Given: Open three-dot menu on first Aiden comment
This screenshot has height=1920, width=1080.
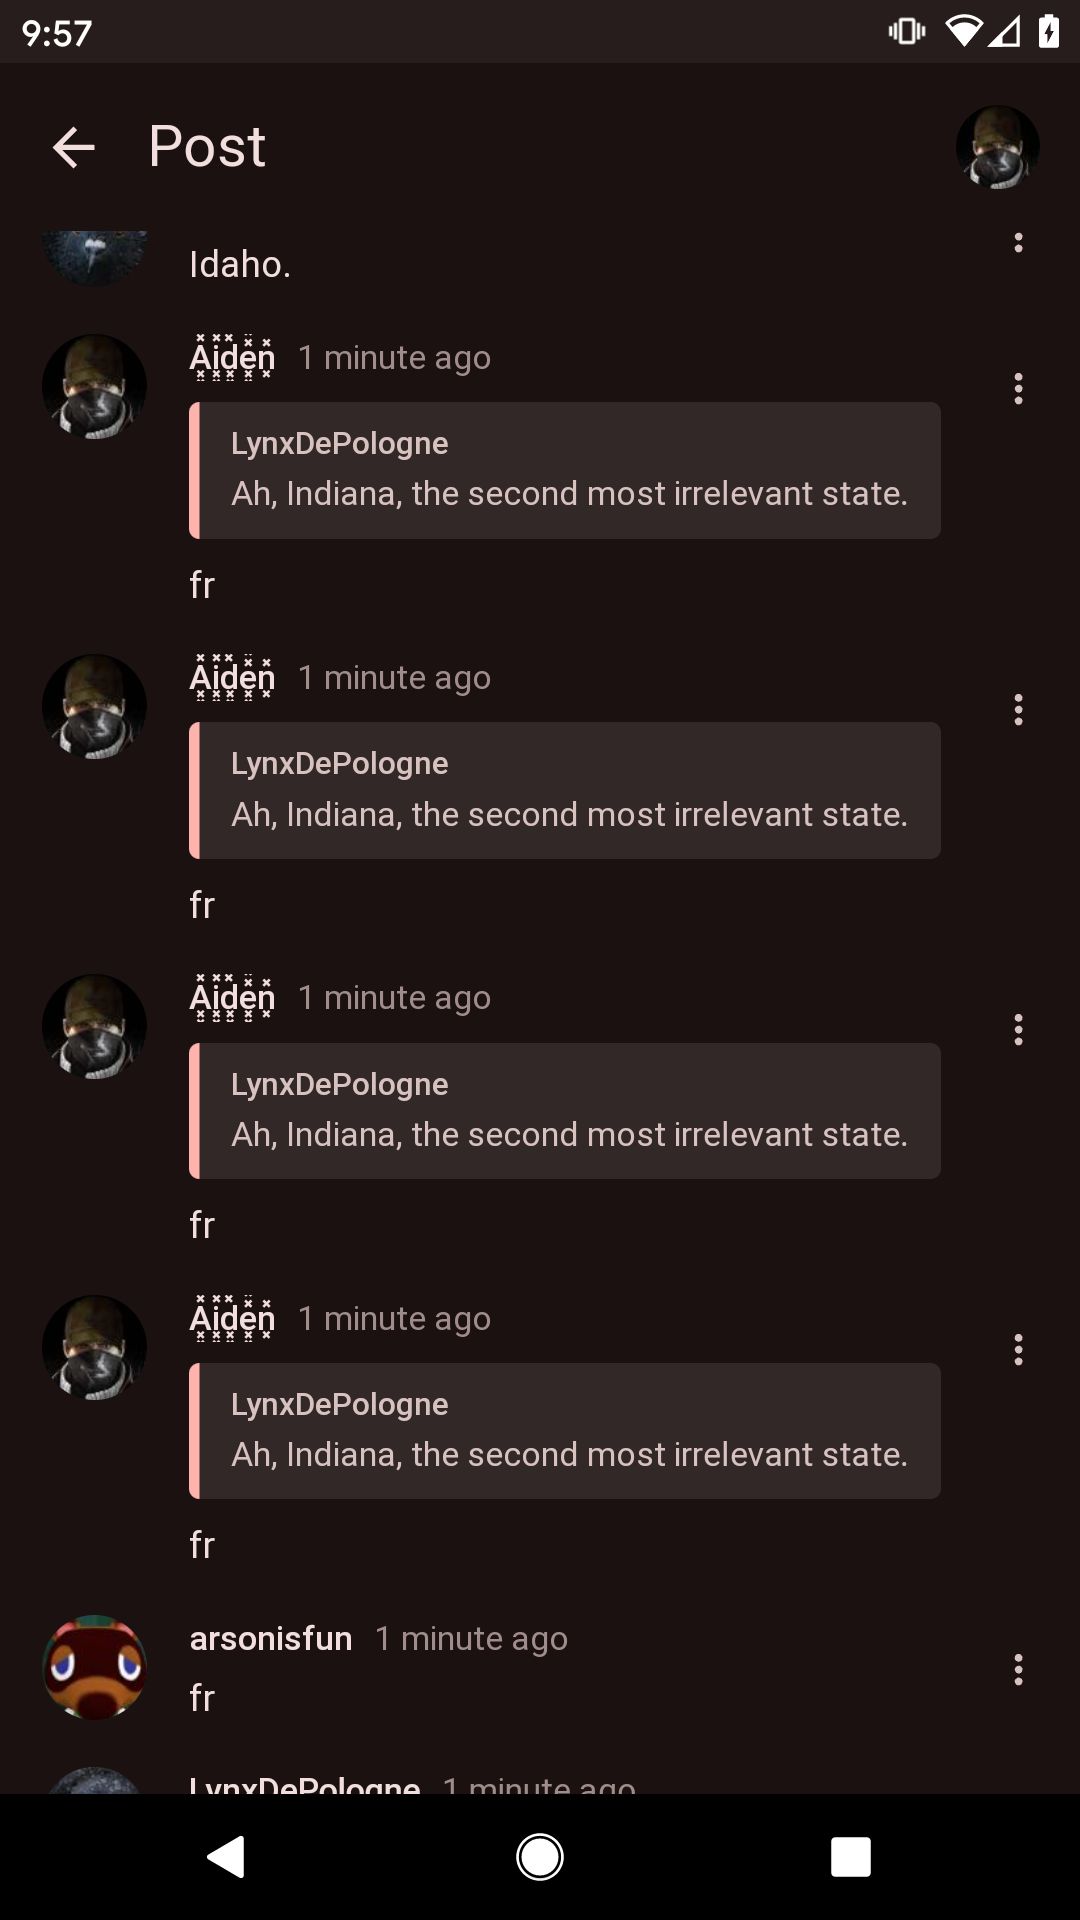Looking at the screenshot, I should coord(1018,388).
